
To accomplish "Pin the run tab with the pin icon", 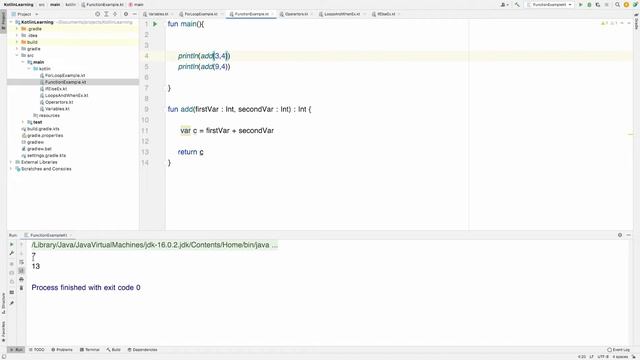I will [11, 303].
